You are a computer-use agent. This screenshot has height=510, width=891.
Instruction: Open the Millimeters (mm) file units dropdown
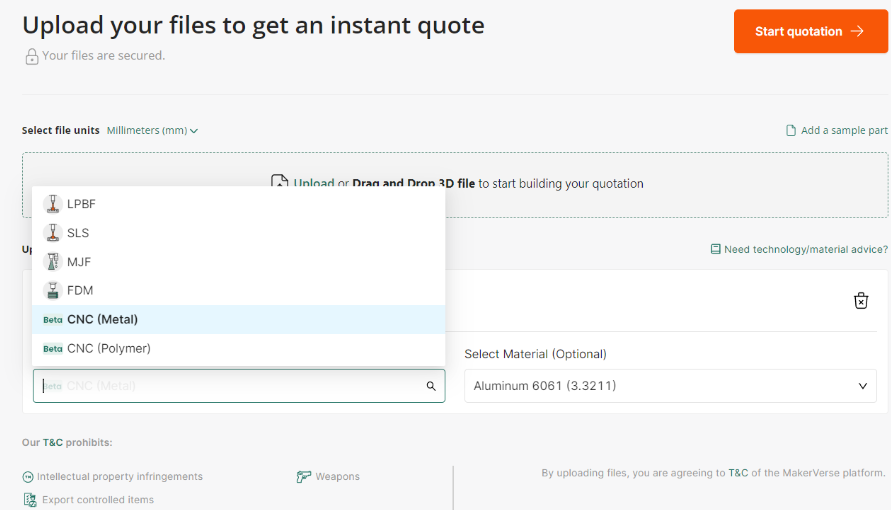[152, 131]
